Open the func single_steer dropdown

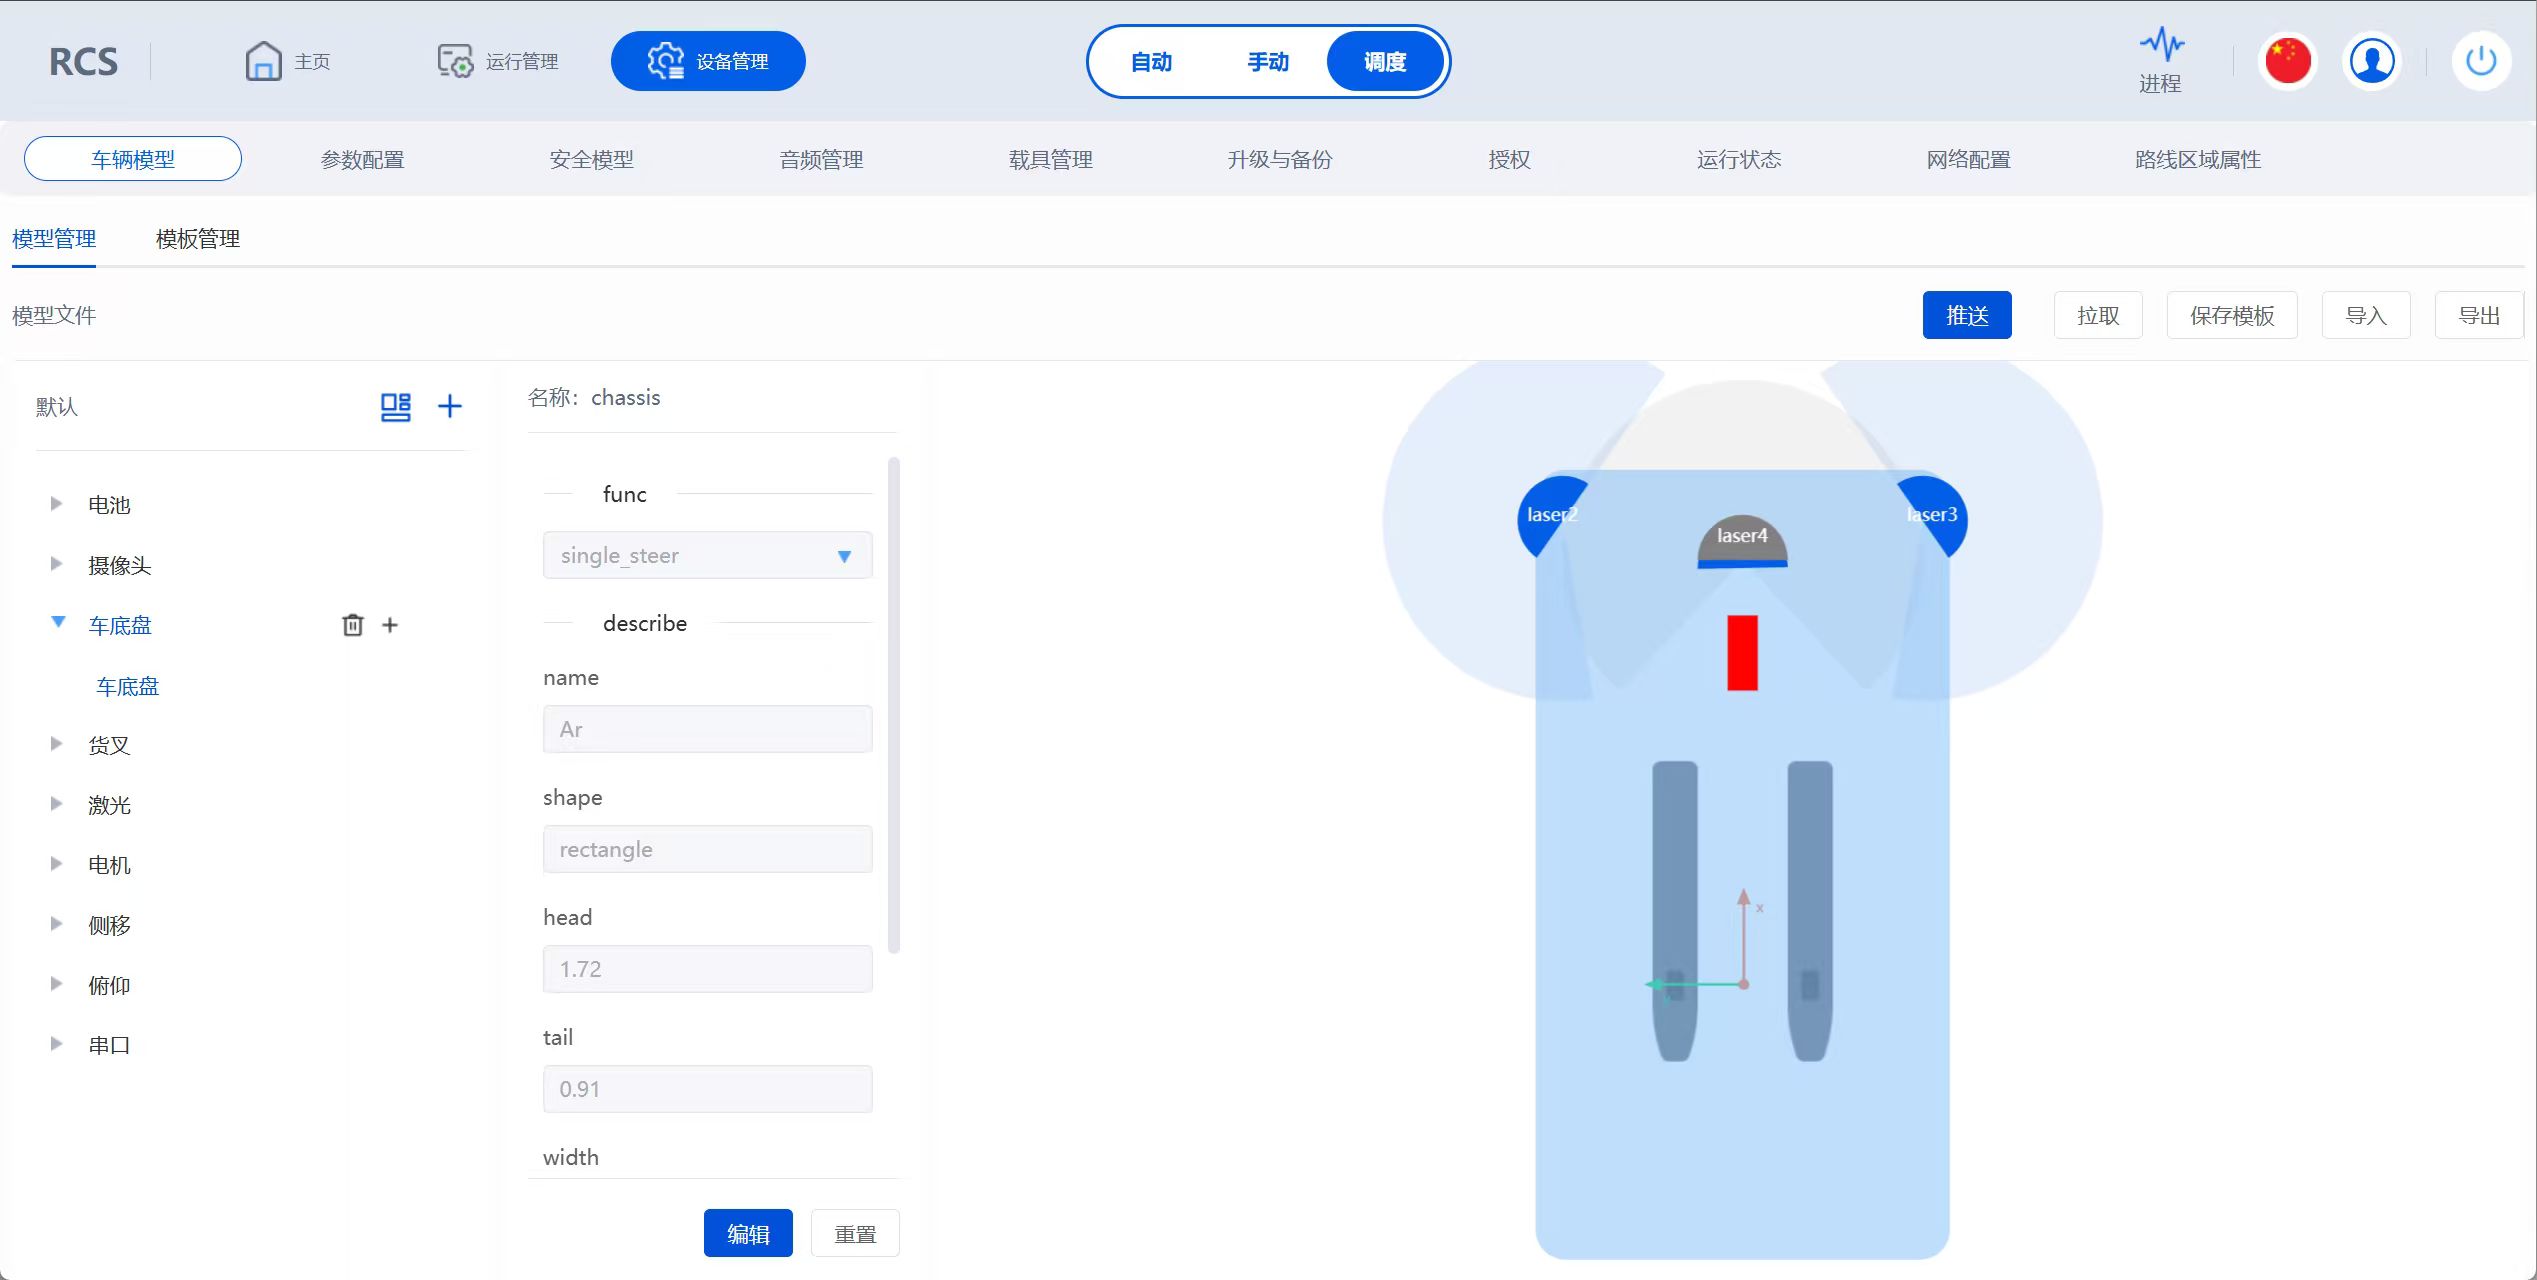click(707, 556)
